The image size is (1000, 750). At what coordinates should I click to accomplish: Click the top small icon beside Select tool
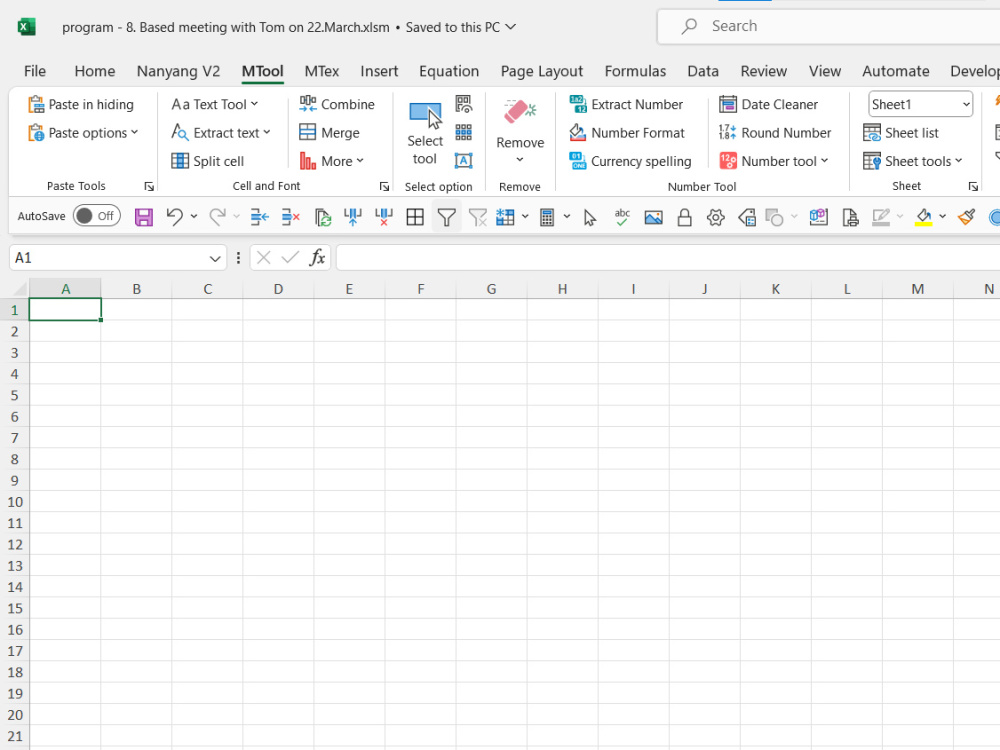(464, 104)
